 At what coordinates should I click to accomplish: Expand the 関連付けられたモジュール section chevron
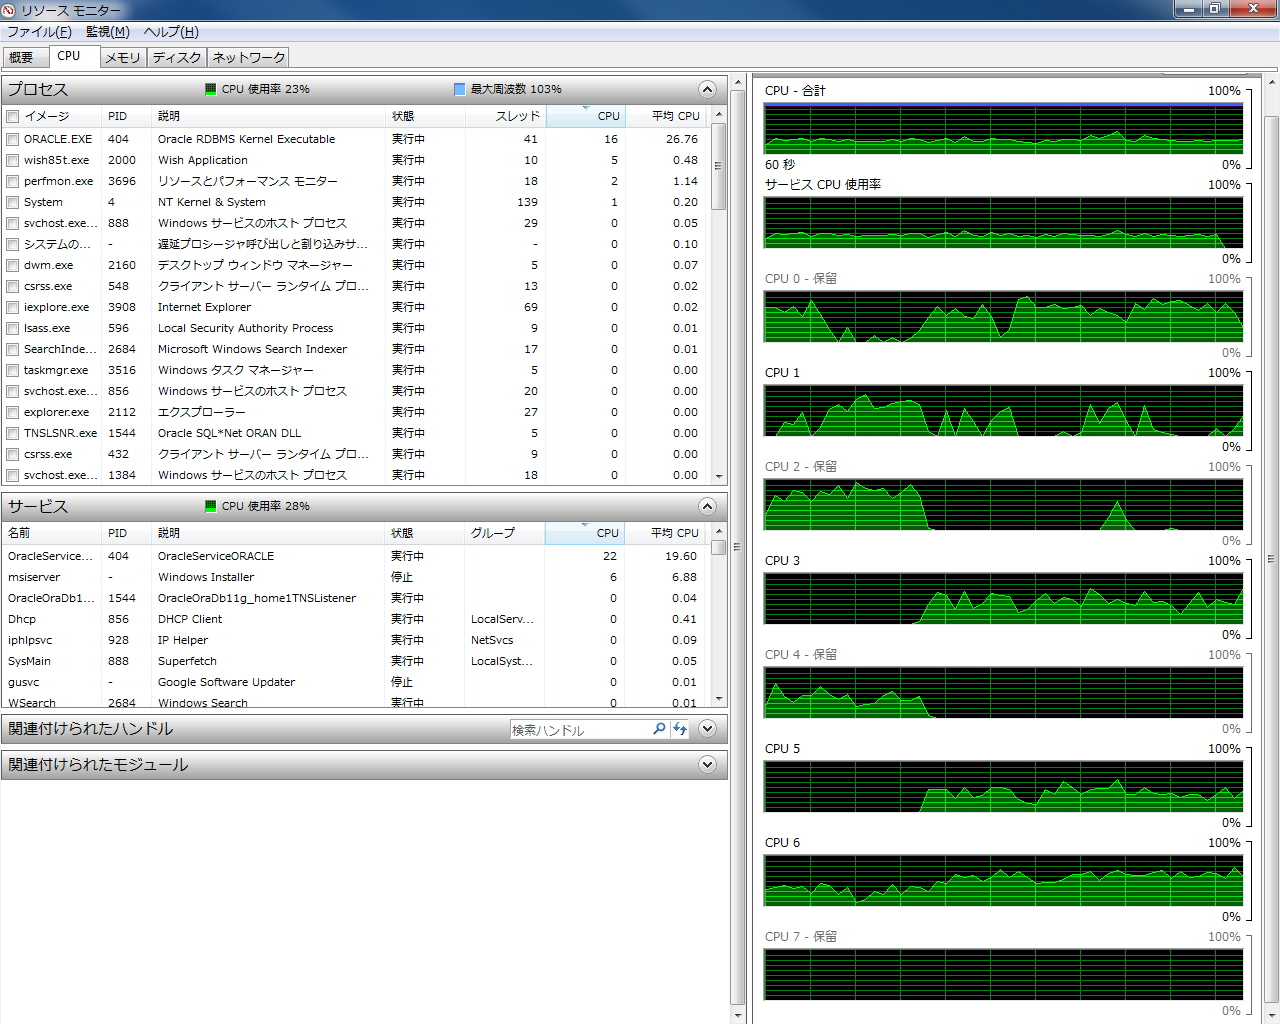707,764
